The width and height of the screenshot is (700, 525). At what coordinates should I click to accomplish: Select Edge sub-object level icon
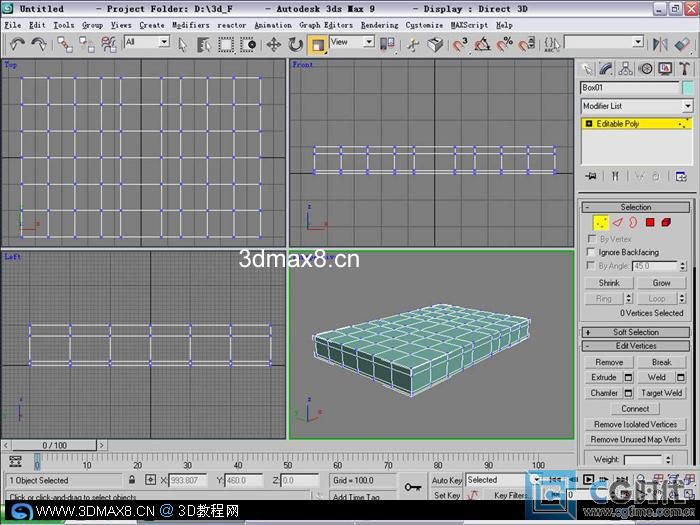617,222
